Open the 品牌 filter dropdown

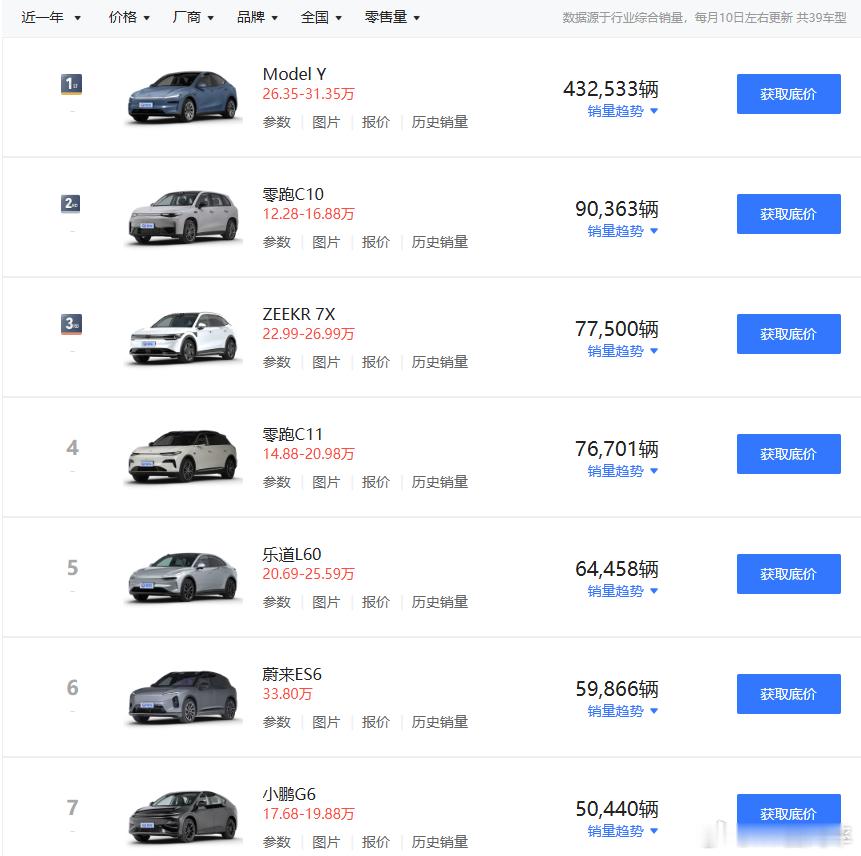pyautogui.click(x=257, y=17)
